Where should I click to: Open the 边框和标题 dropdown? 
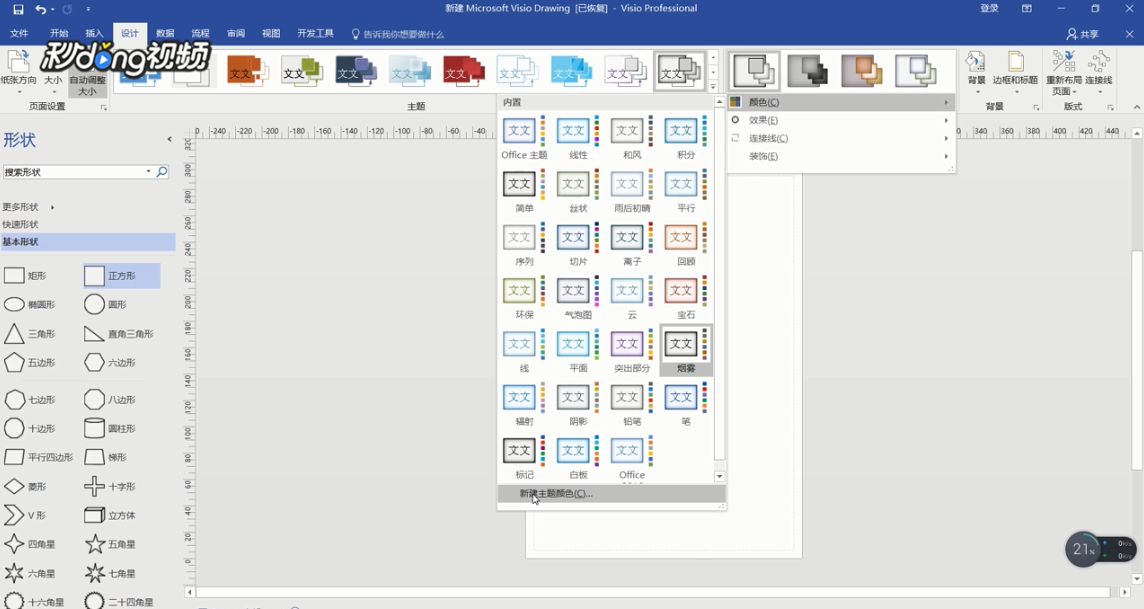click(1015, 71)
